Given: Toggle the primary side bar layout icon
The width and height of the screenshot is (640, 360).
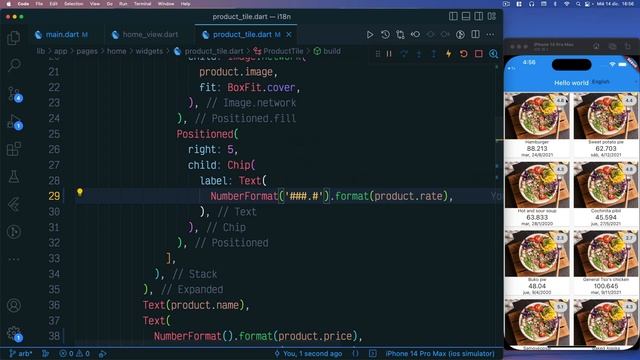Looking at the screenshot, I should (x=453, y=16).
